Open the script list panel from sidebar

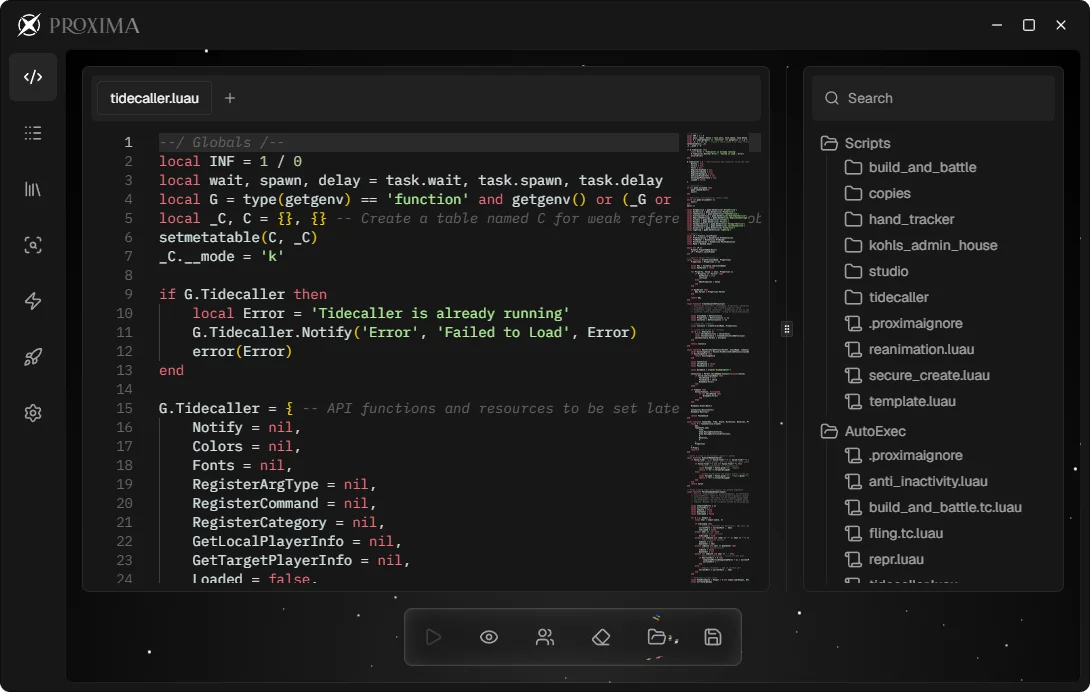point(33,133)
